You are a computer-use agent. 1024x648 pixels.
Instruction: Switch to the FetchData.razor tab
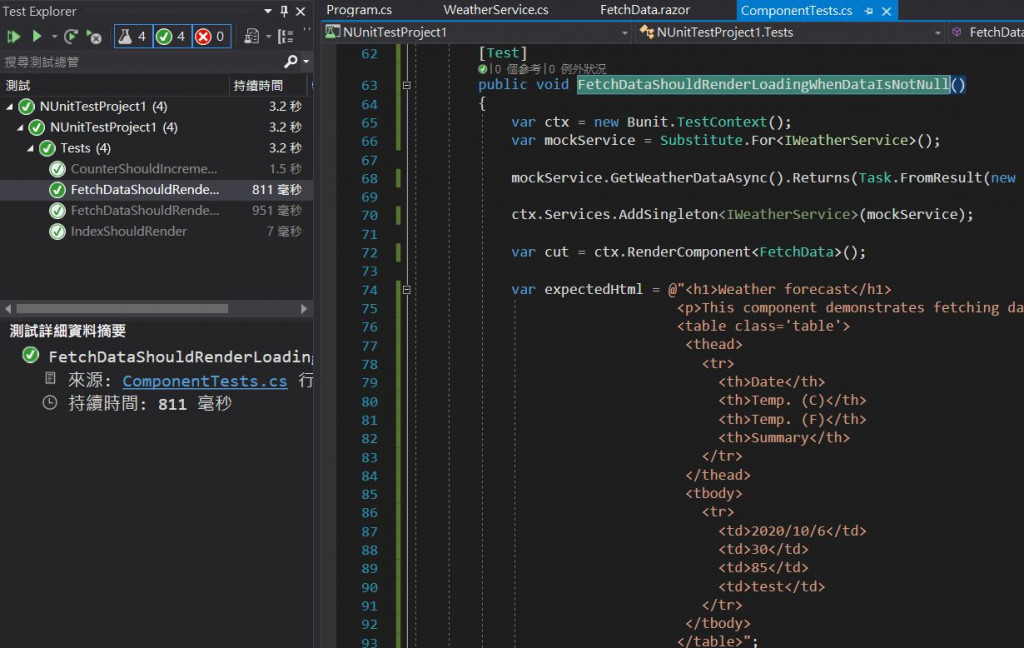(x=645, y=10)
